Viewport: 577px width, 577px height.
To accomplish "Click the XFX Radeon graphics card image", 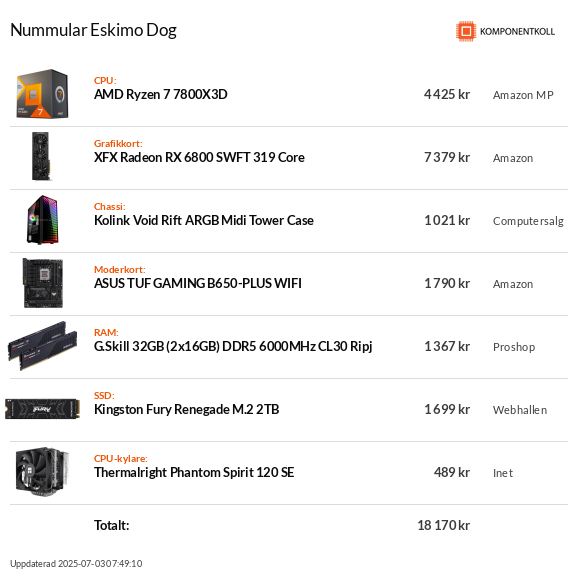I will pos(41,156).
